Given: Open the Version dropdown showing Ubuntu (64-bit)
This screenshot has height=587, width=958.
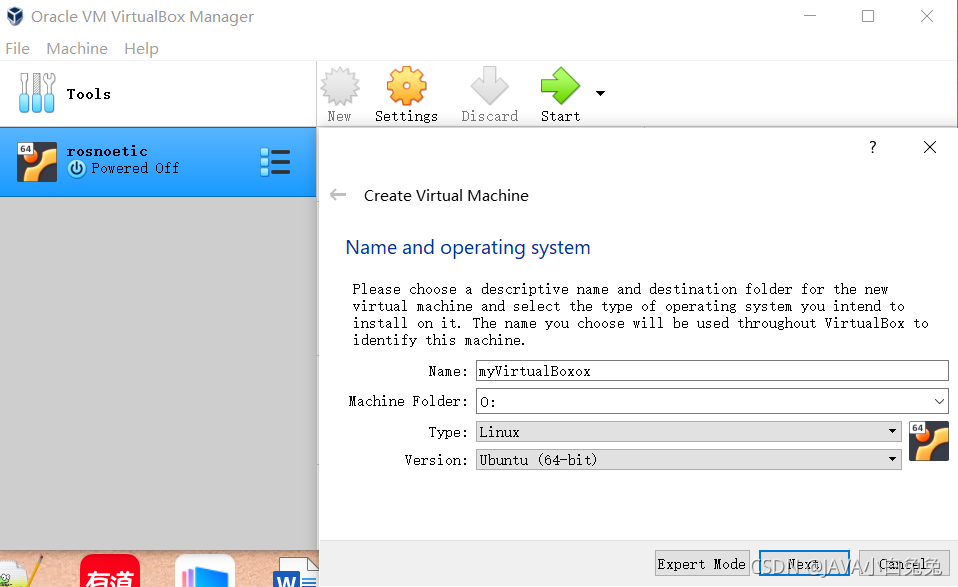Looking at the screenshot, I should [x=689, y=459].
